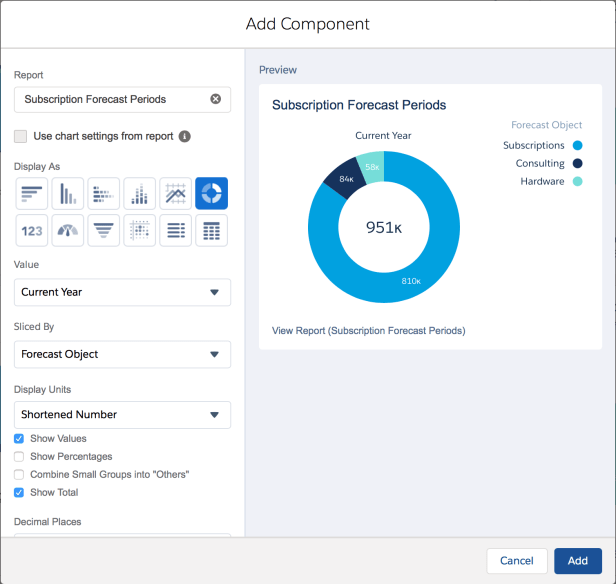The image size is (616, 584).
Task: Open the View Report link in preview
Action: coord(368,330)
